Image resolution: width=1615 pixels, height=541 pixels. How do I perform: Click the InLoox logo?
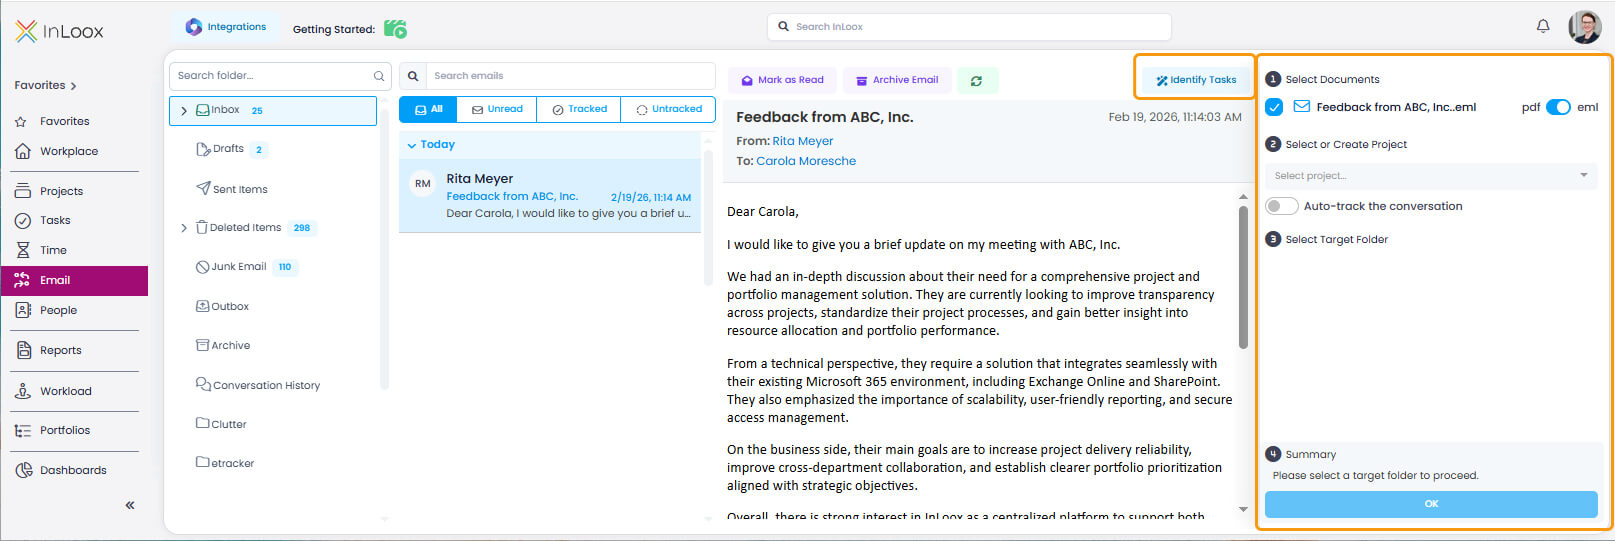(x=60, y=31)
